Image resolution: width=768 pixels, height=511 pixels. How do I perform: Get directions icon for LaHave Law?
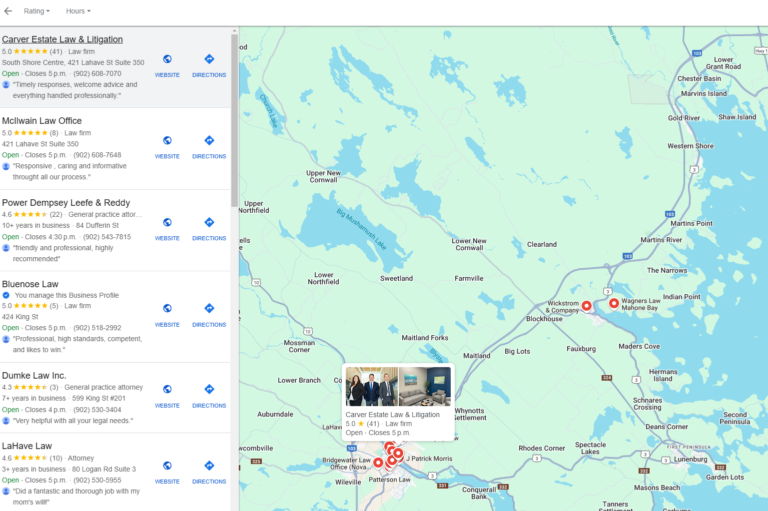[x=209, y=465]
